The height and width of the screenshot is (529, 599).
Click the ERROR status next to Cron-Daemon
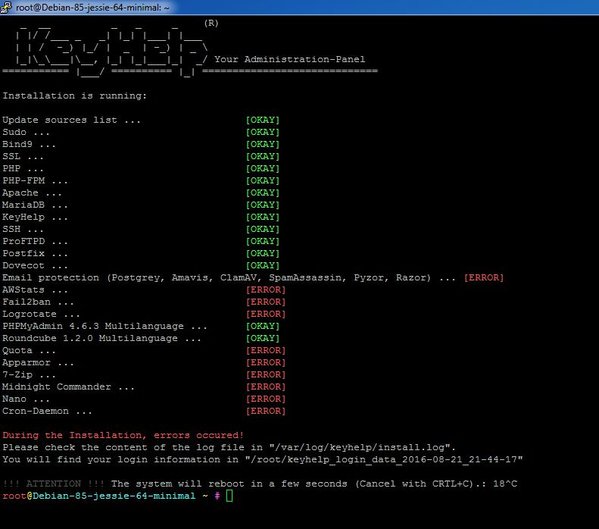266,411
